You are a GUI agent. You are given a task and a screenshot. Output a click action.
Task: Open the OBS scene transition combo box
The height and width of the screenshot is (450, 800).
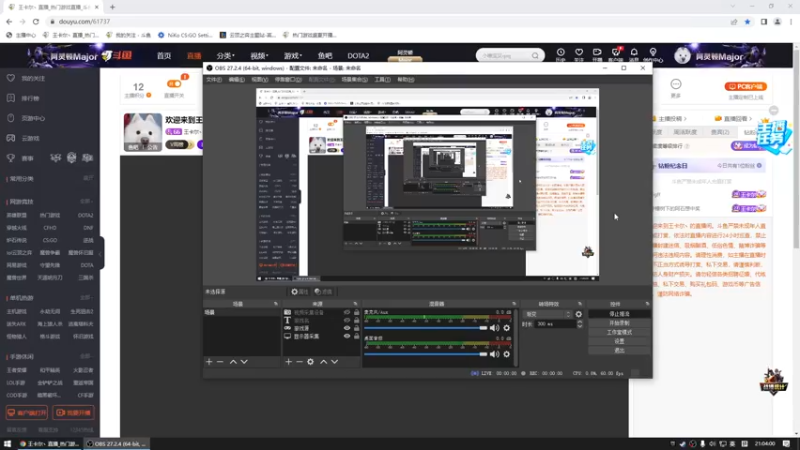548,314
